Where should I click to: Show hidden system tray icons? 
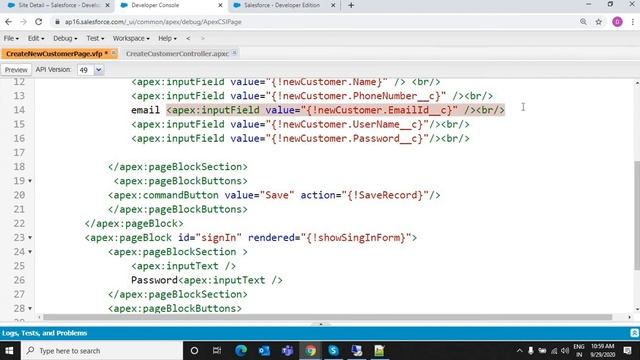coord(519,351)
